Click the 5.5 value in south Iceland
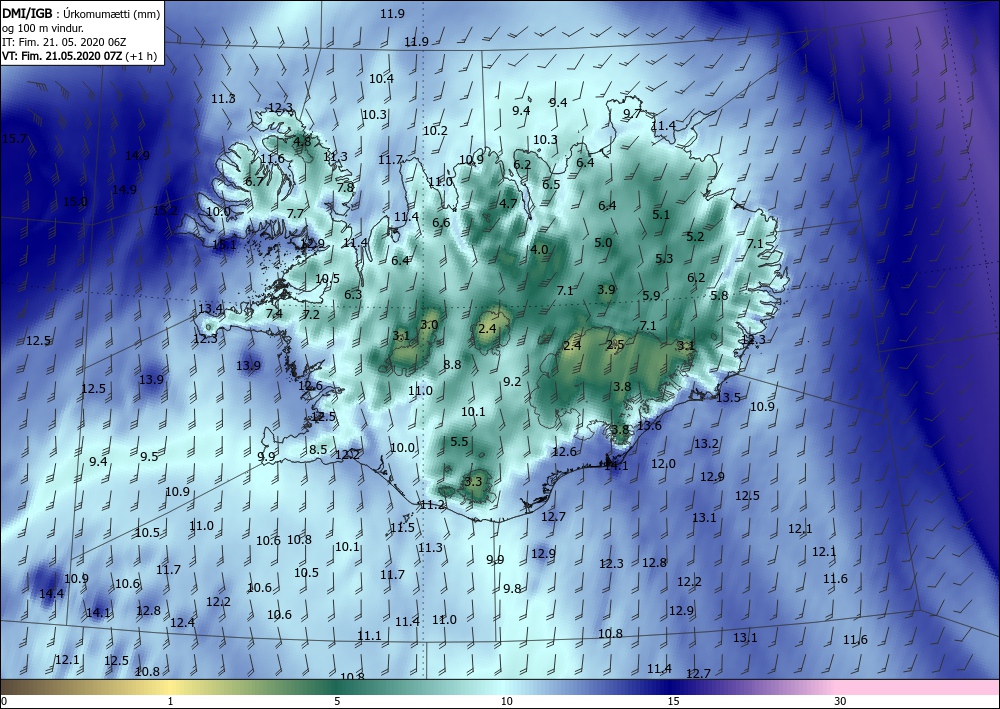This screenshot has height=709, width=1000. [459, 441]
